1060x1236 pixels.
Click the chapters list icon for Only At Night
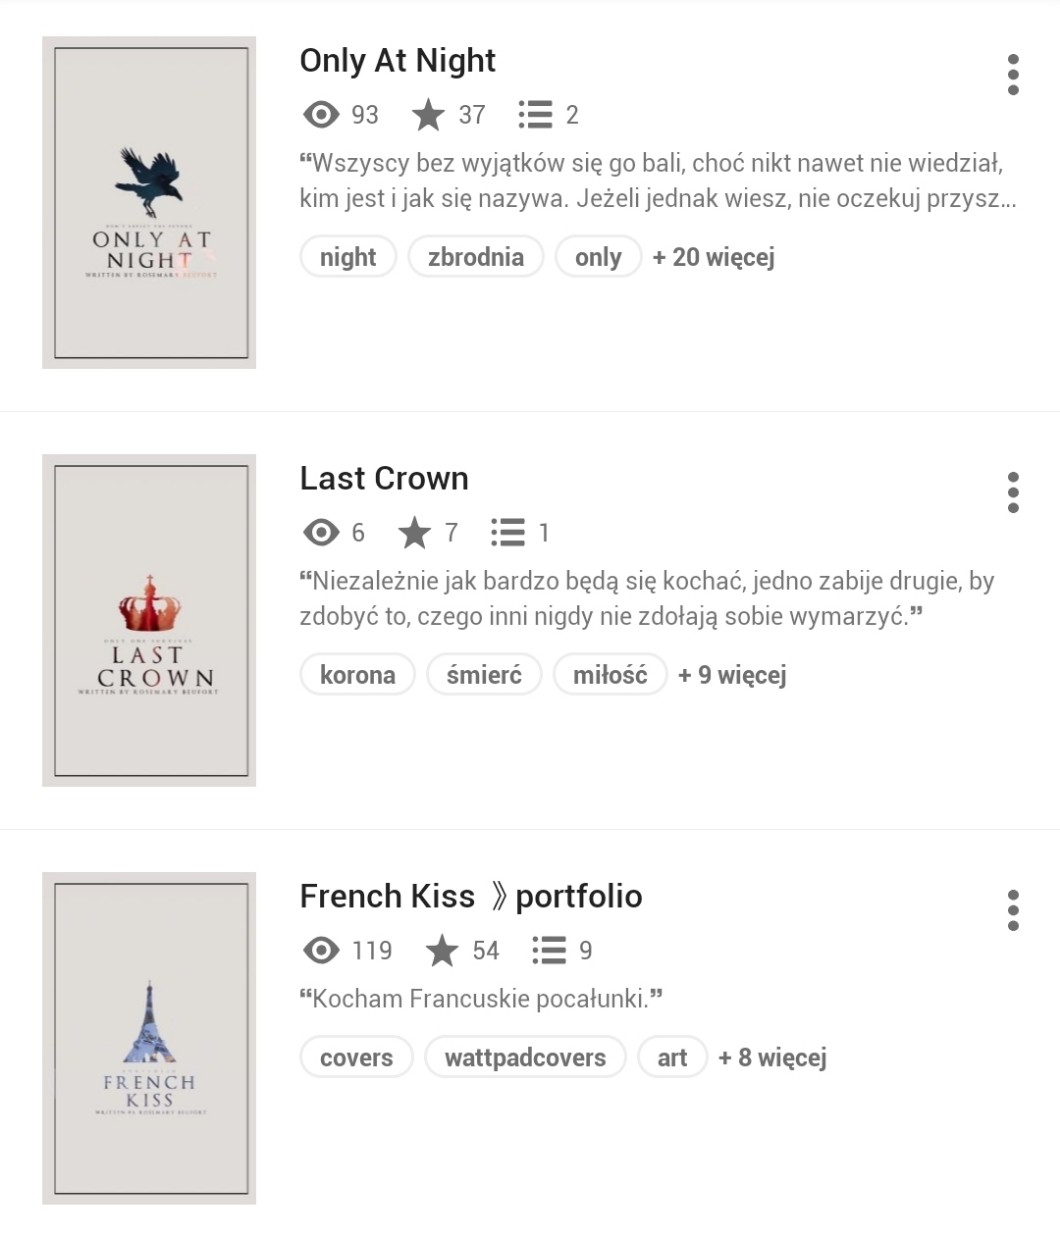tap(536, 115)
